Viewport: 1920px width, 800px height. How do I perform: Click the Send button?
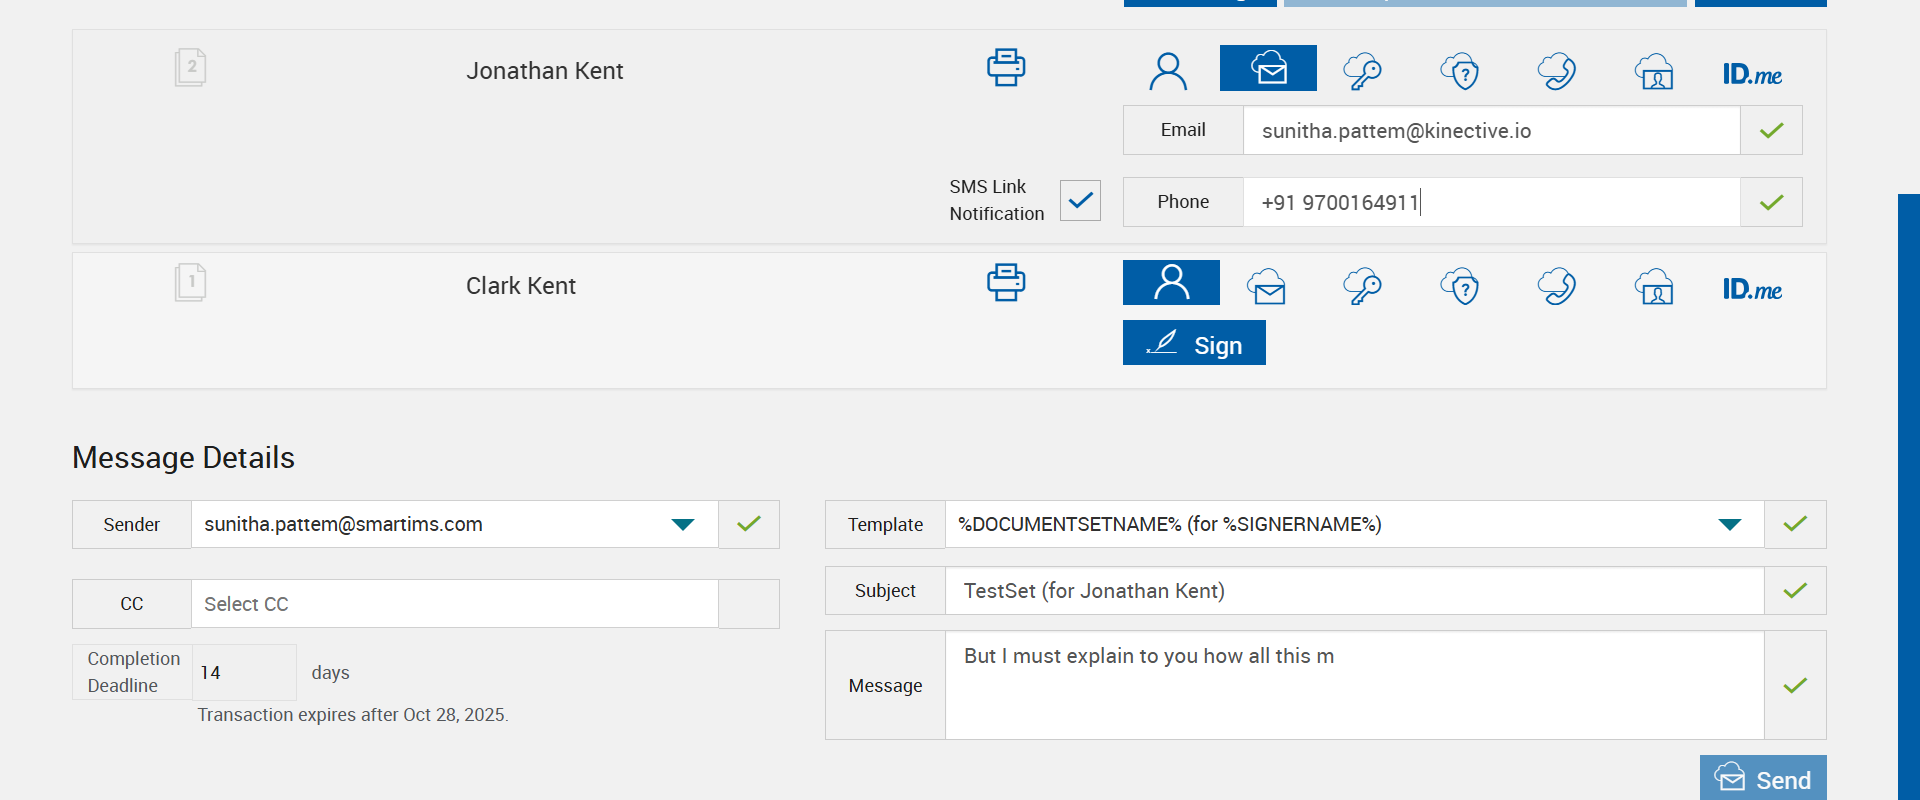pyautogui.click(x=1763, y=779)
